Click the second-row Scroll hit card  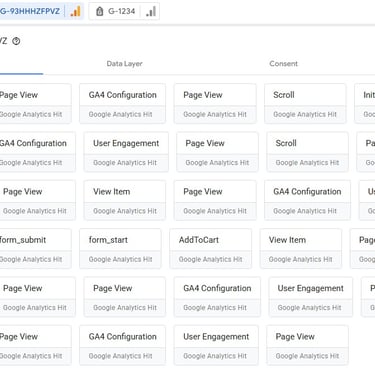coord(308,152)
